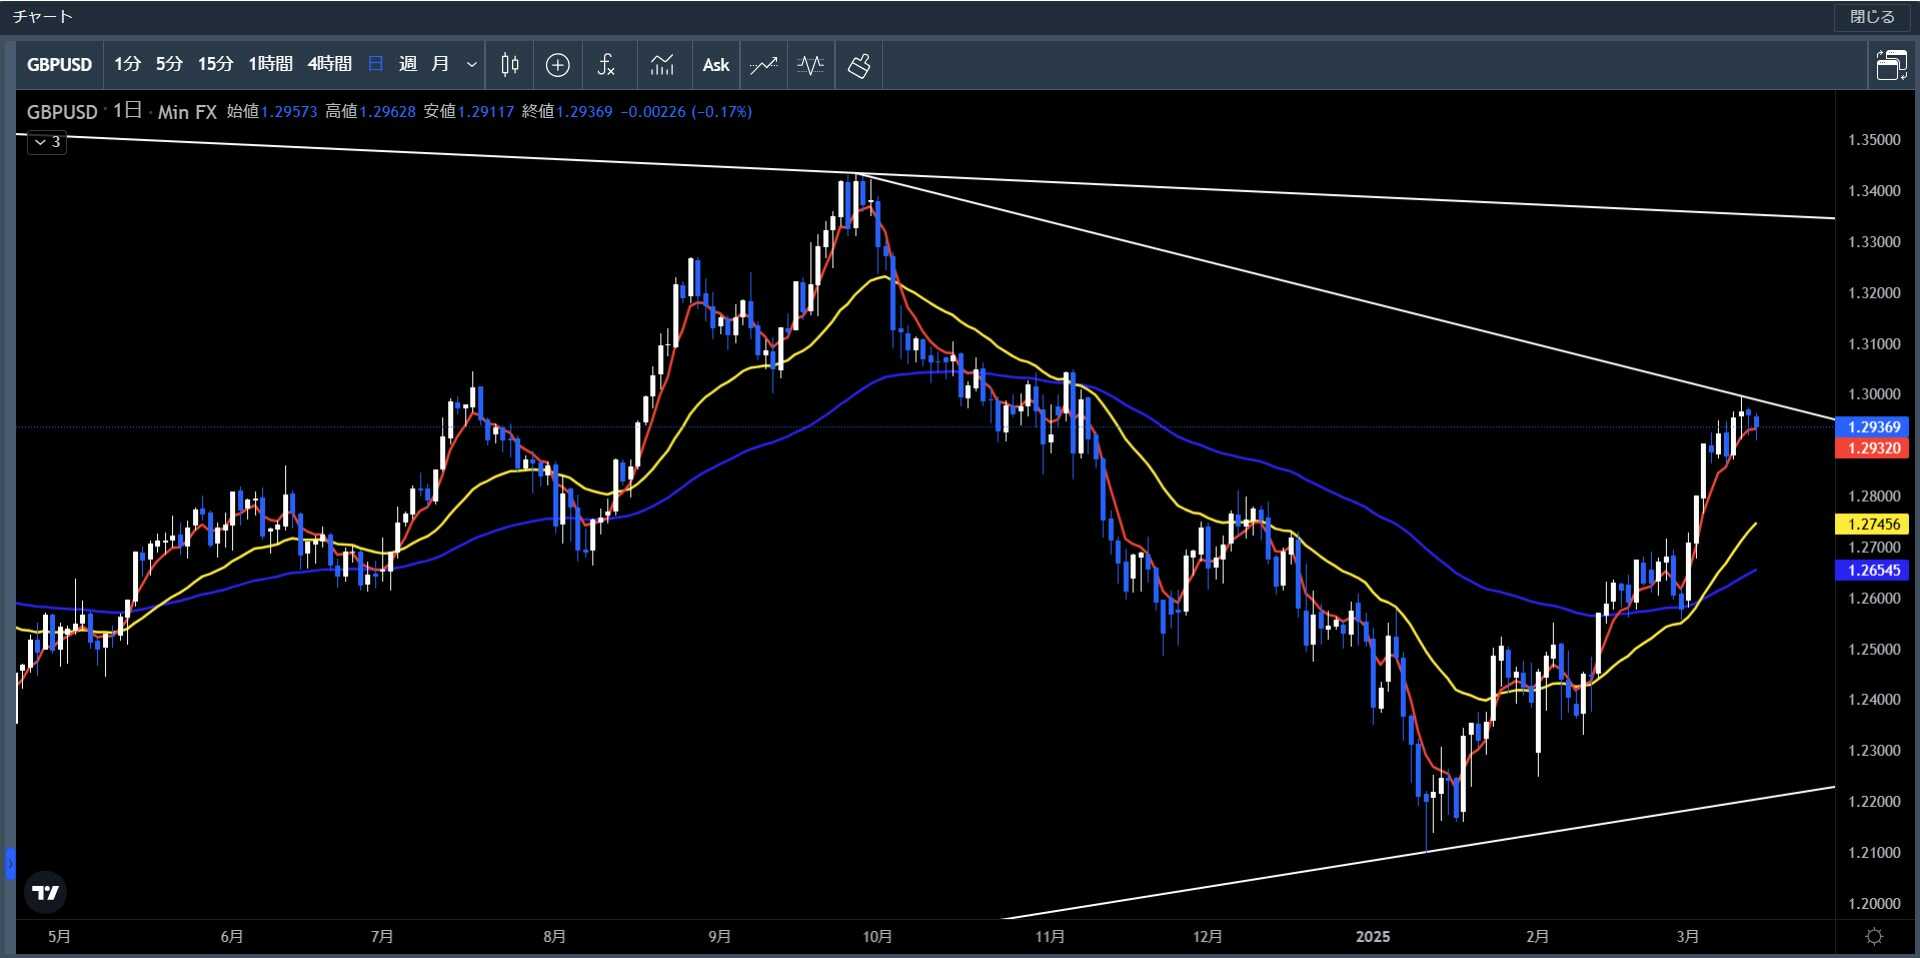
Task: Expand the blue left side panel handle
Action: [x=10, y=863]
